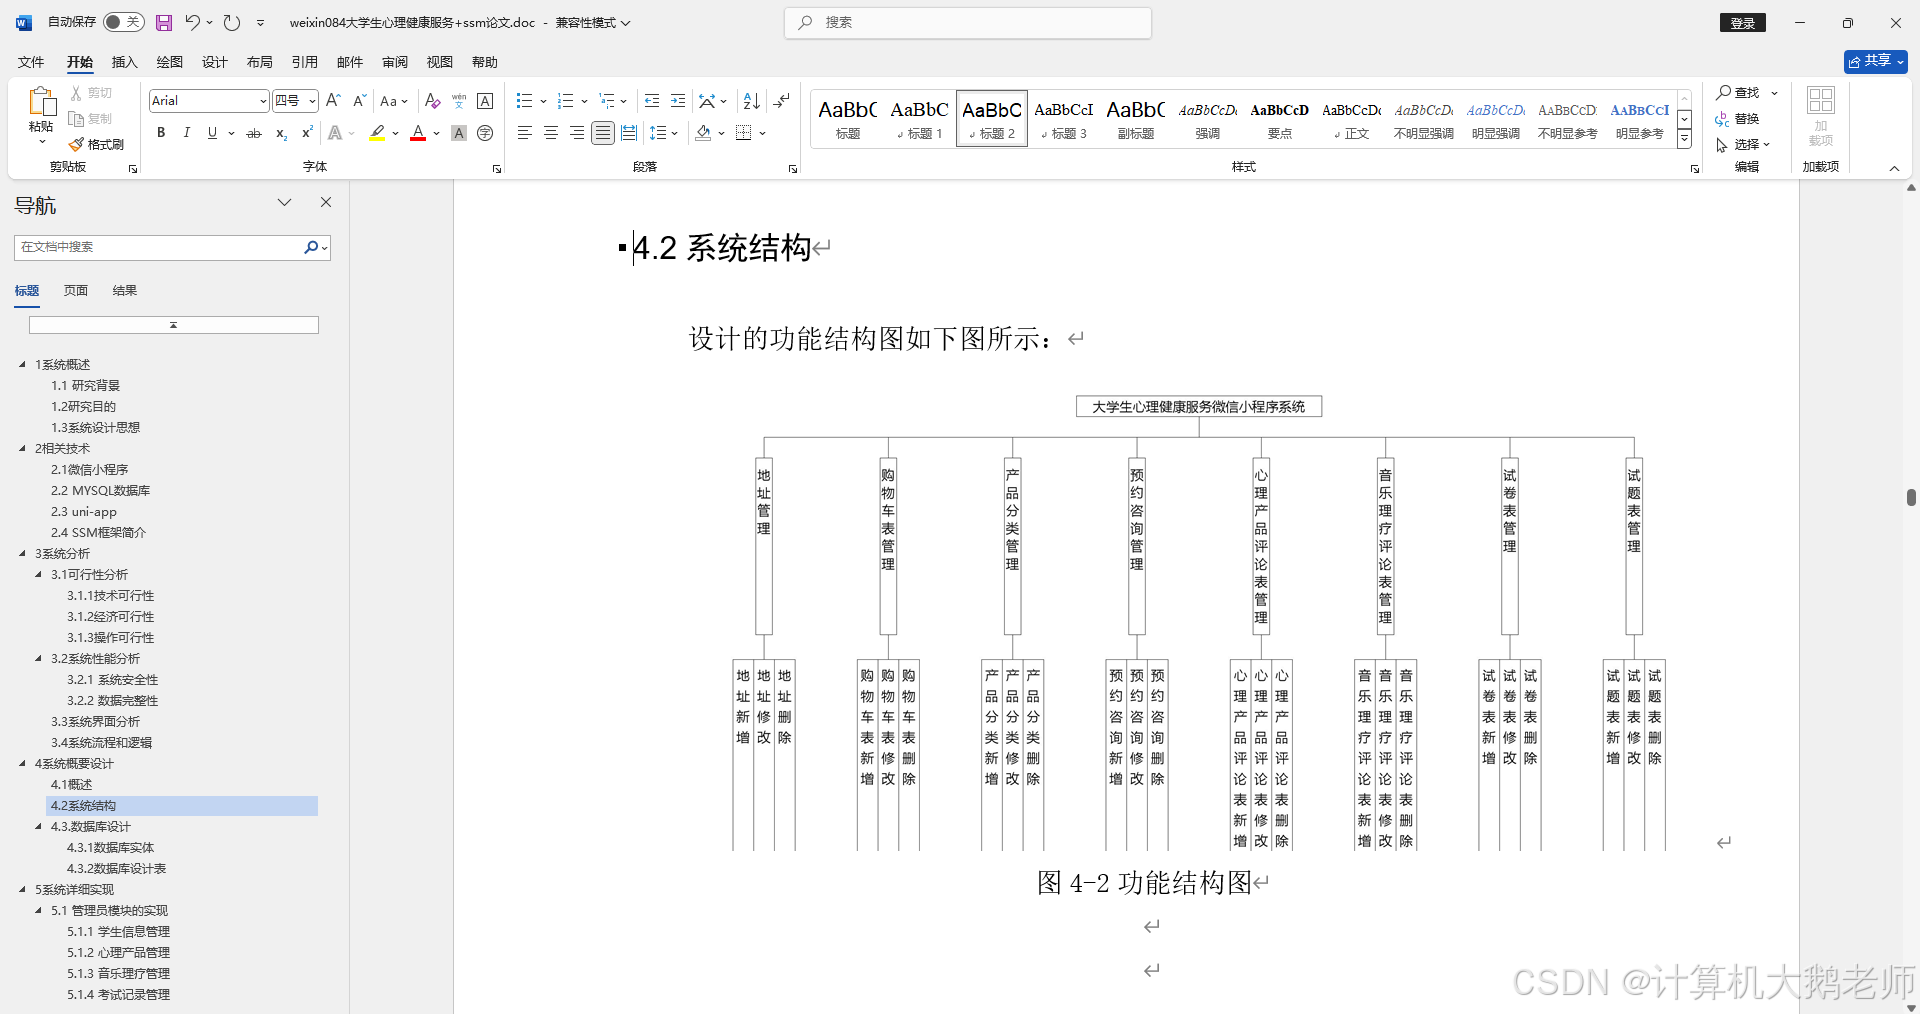This screenshot has width=1920, height=1014.
Task: Undo the last action
Action: (192, 22)
